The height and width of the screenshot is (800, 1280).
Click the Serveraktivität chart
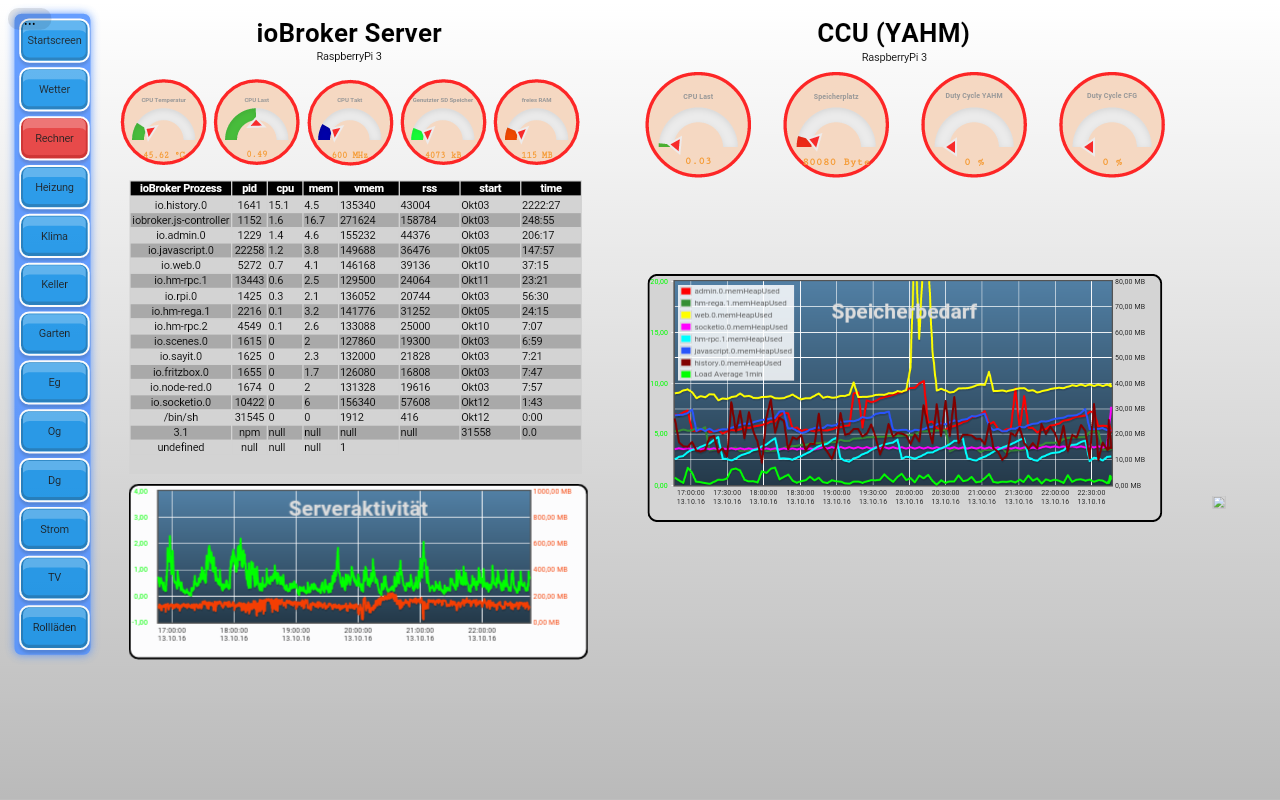click(x=358, y=572)
